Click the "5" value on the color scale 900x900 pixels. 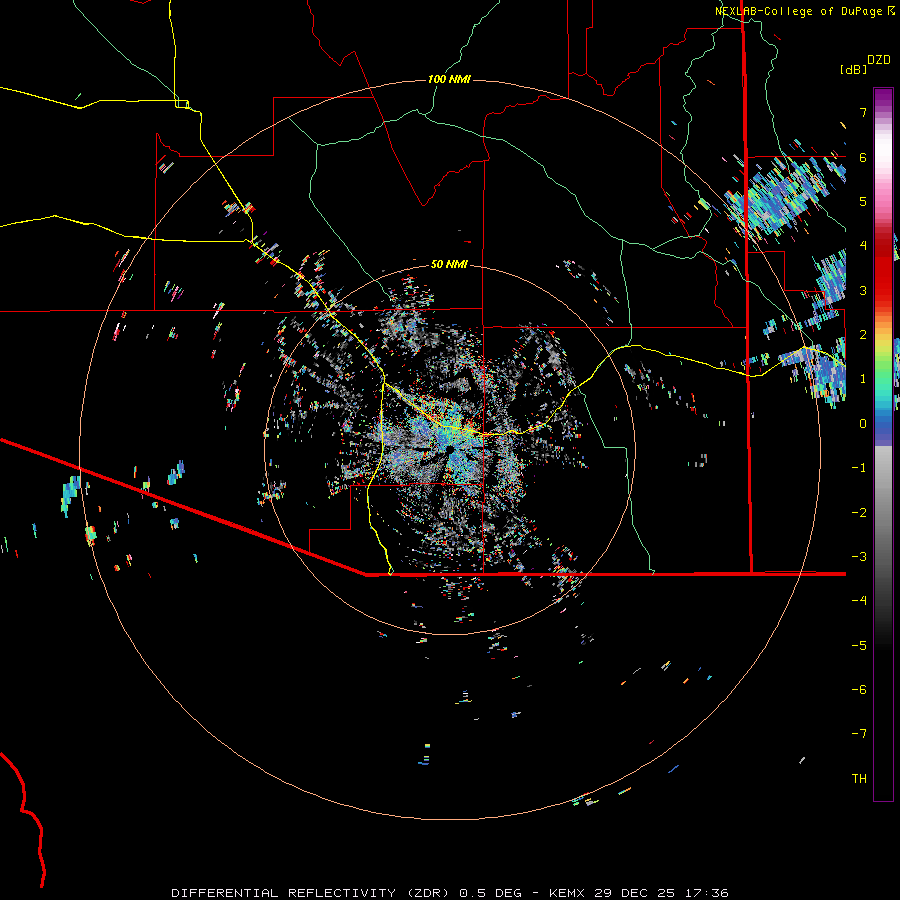pyautogui.click(x=863, y=201)
